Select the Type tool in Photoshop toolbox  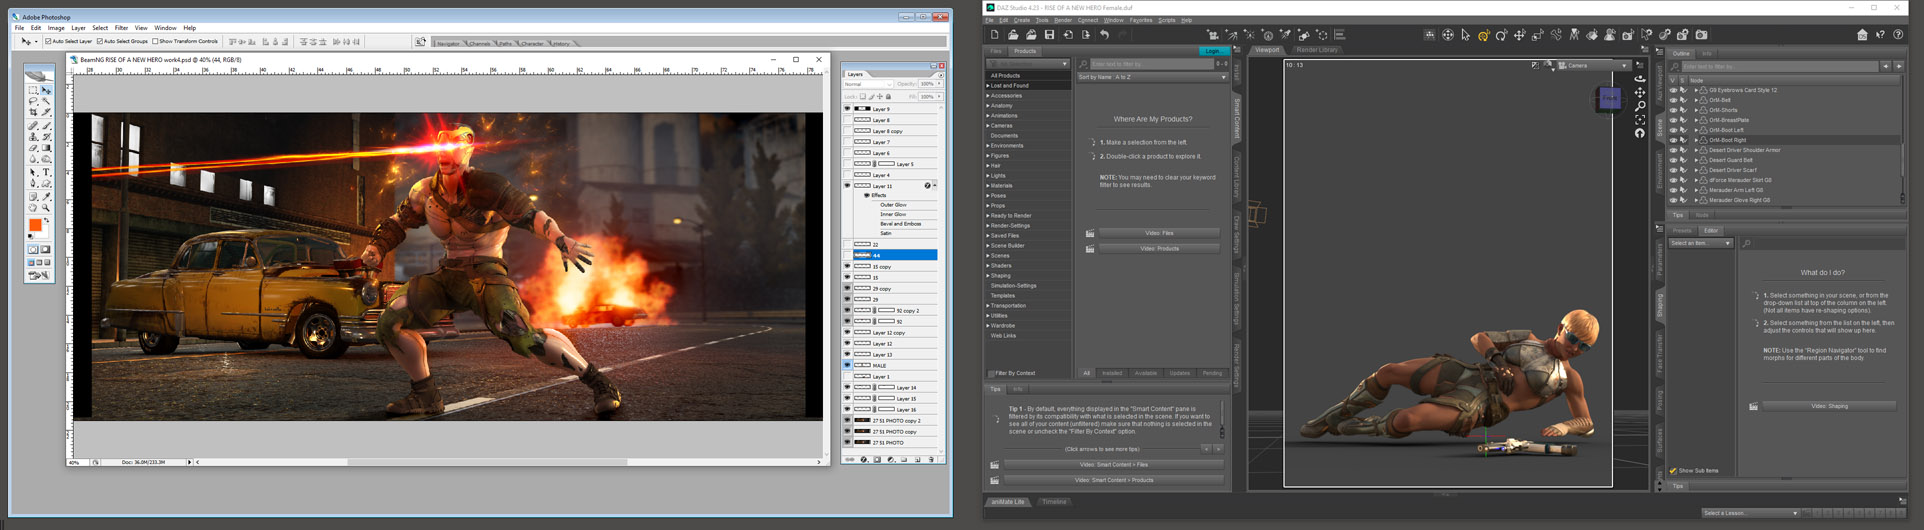(x=46, y=173)
